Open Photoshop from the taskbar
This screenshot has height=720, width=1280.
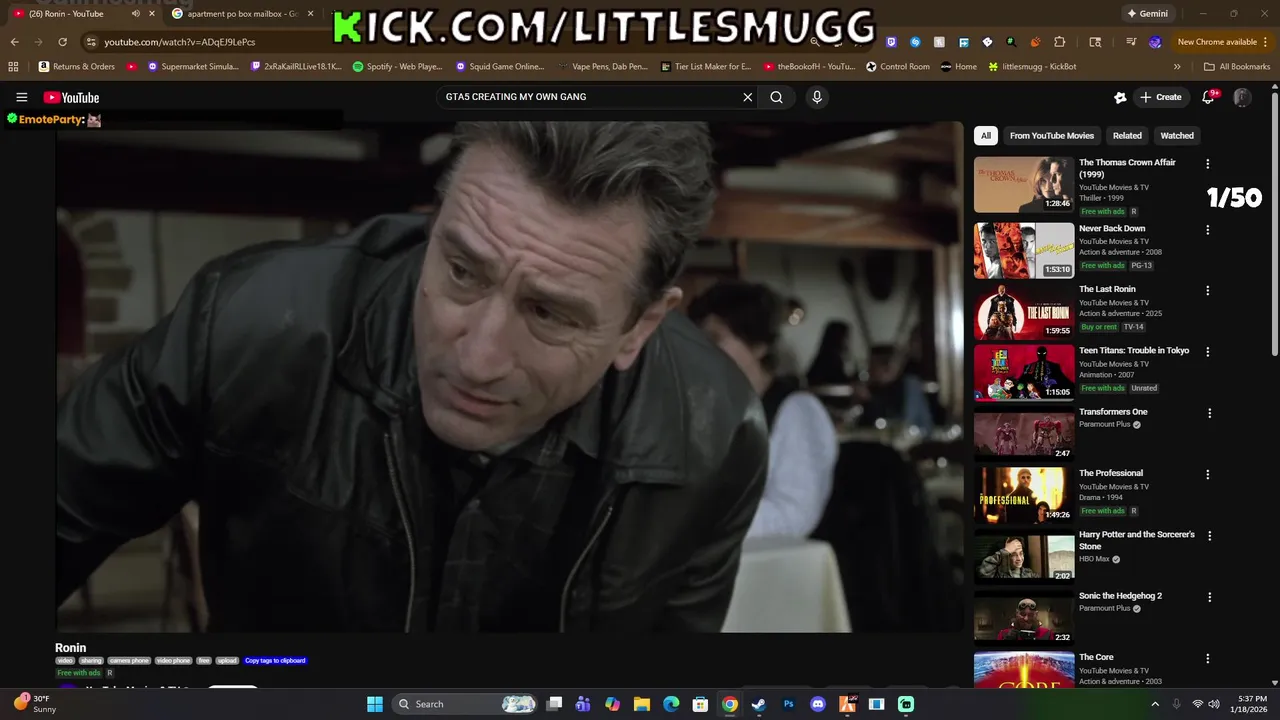(788, 704)
